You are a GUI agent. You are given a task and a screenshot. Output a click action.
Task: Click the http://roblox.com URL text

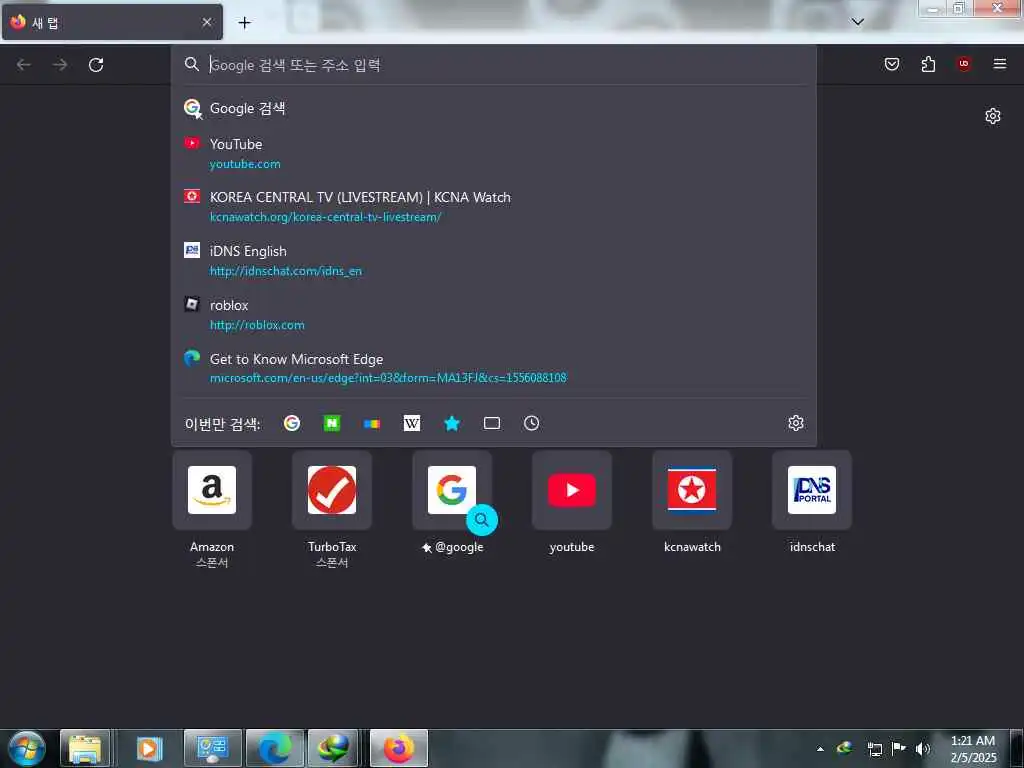[257, 325]
